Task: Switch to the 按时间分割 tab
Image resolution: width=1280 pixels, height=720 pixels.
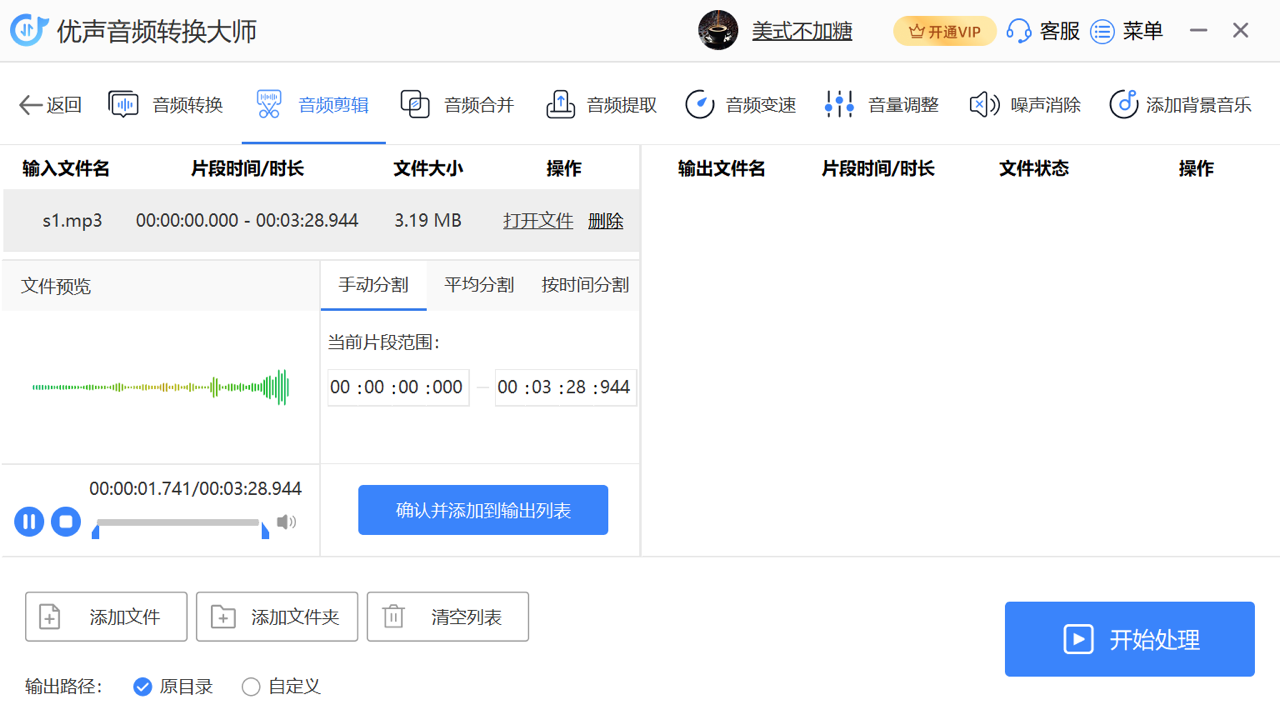Action: click(x=585, y=285)
